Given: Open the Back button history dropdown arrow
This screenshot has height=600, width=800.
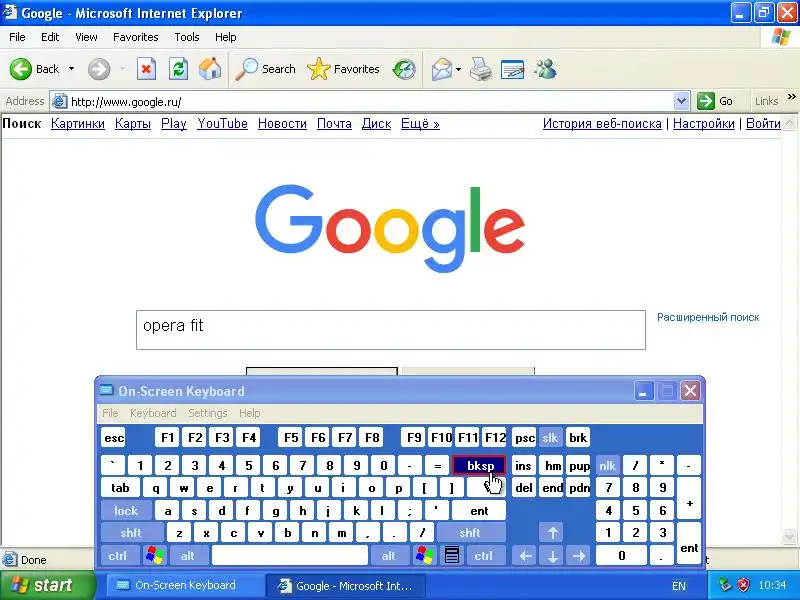Looking at the screenshot, I should pyautogui.click(x=71, y=69).
